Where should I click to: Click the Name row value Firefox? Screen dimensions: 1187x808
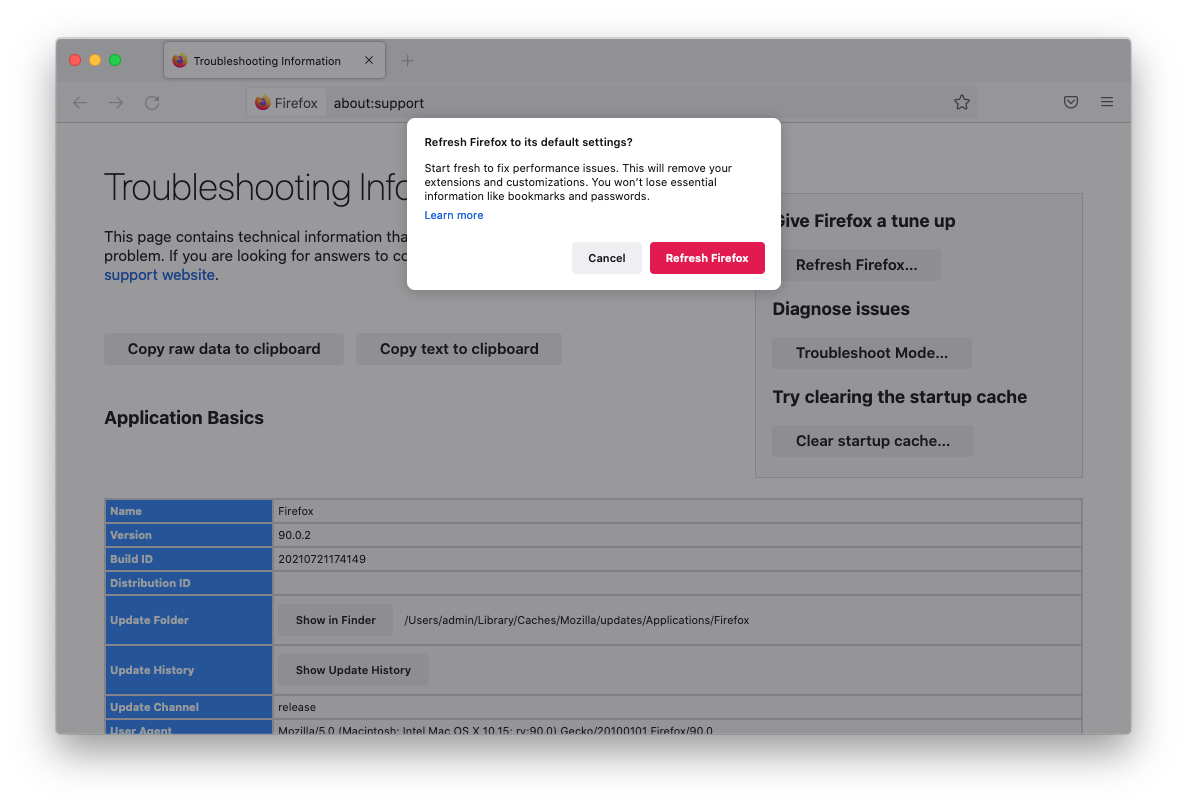click(295, 511)
